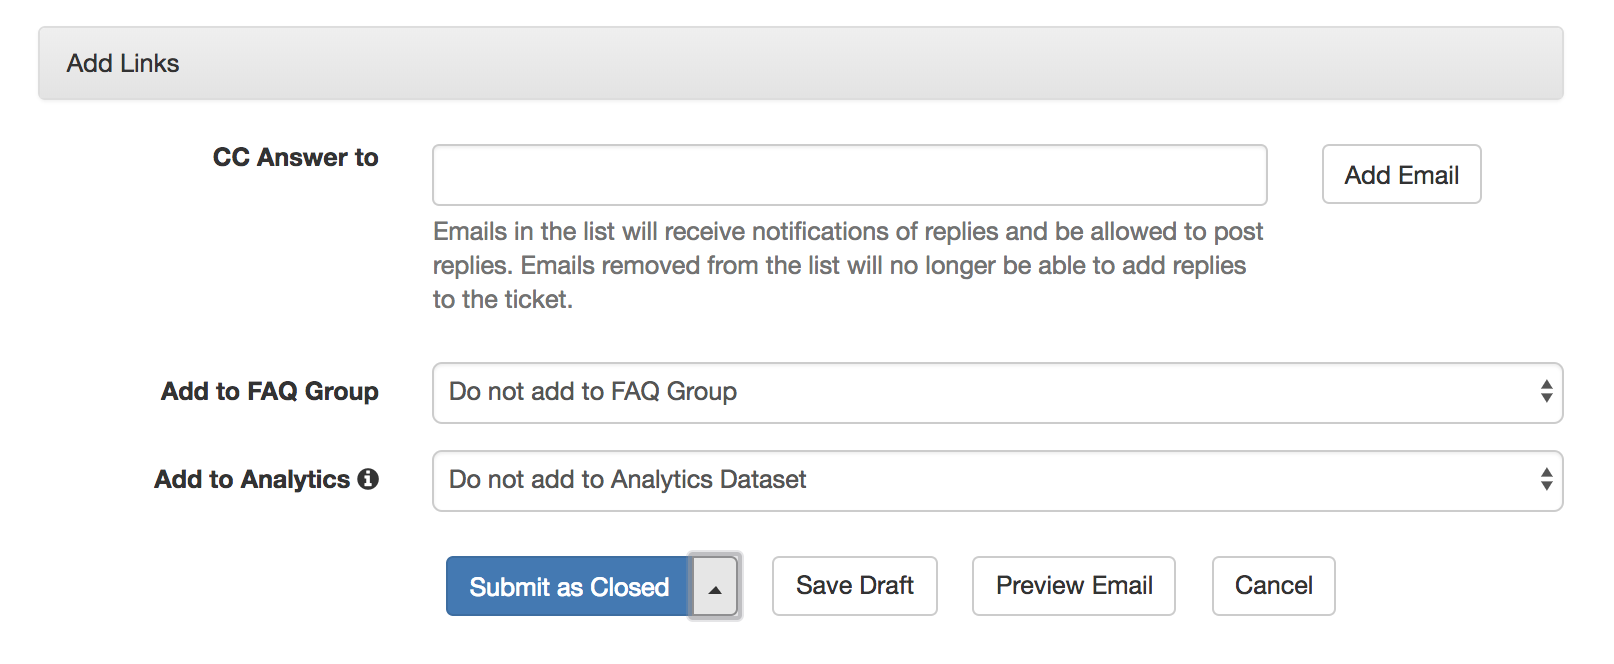Click the CC Answer to label
Viewport: 1614px width, 664px height.
click(x=295, y=158)
